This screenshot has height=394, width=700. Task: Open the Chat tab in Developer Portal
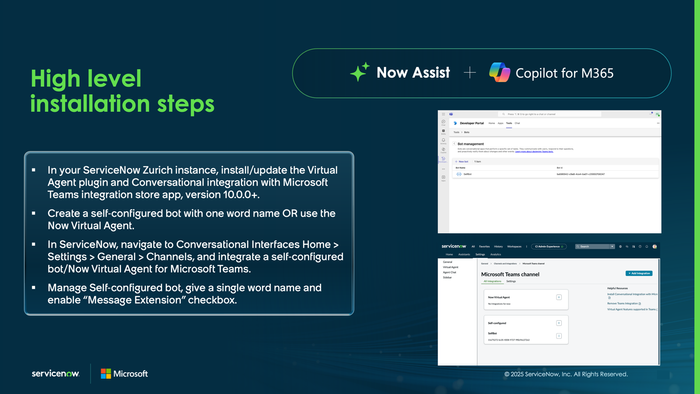[517, 123]
